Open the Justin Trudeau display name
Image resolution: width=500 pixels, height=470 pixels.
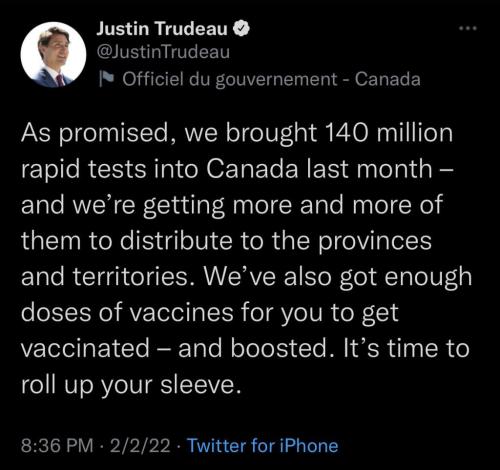coord(162,28)
